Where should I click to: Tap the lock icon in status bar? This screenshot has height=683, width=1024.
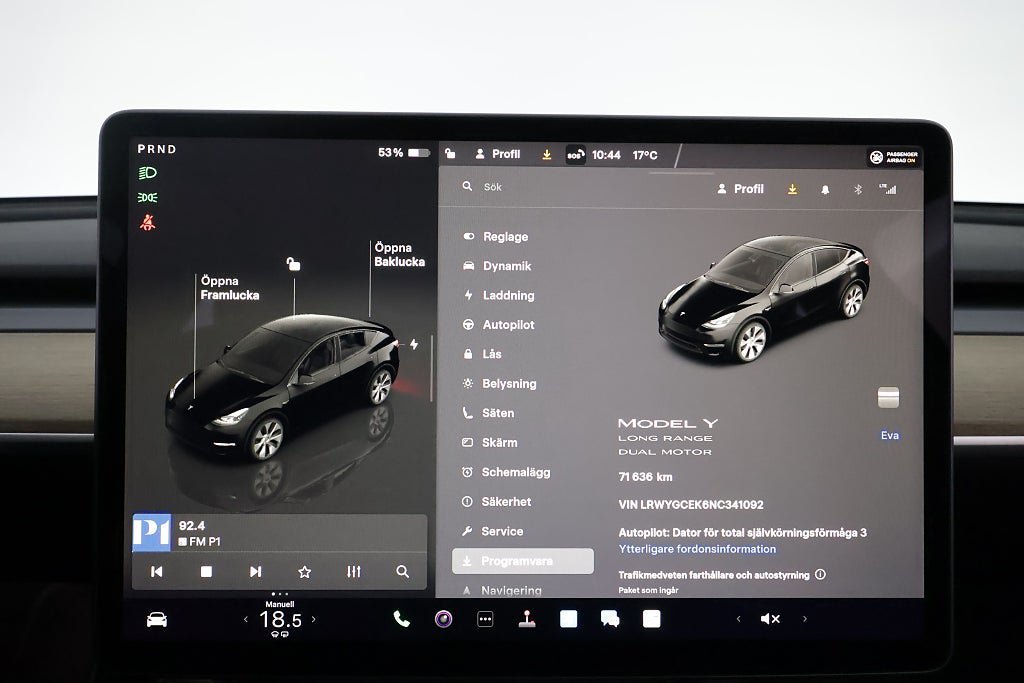click(450, 153)
